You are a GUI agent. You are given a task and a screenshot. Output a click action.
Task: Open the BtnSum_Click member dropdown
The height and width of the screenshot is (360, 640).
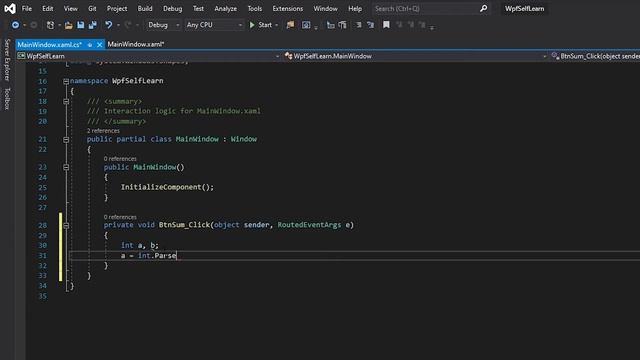coord(595,56)
